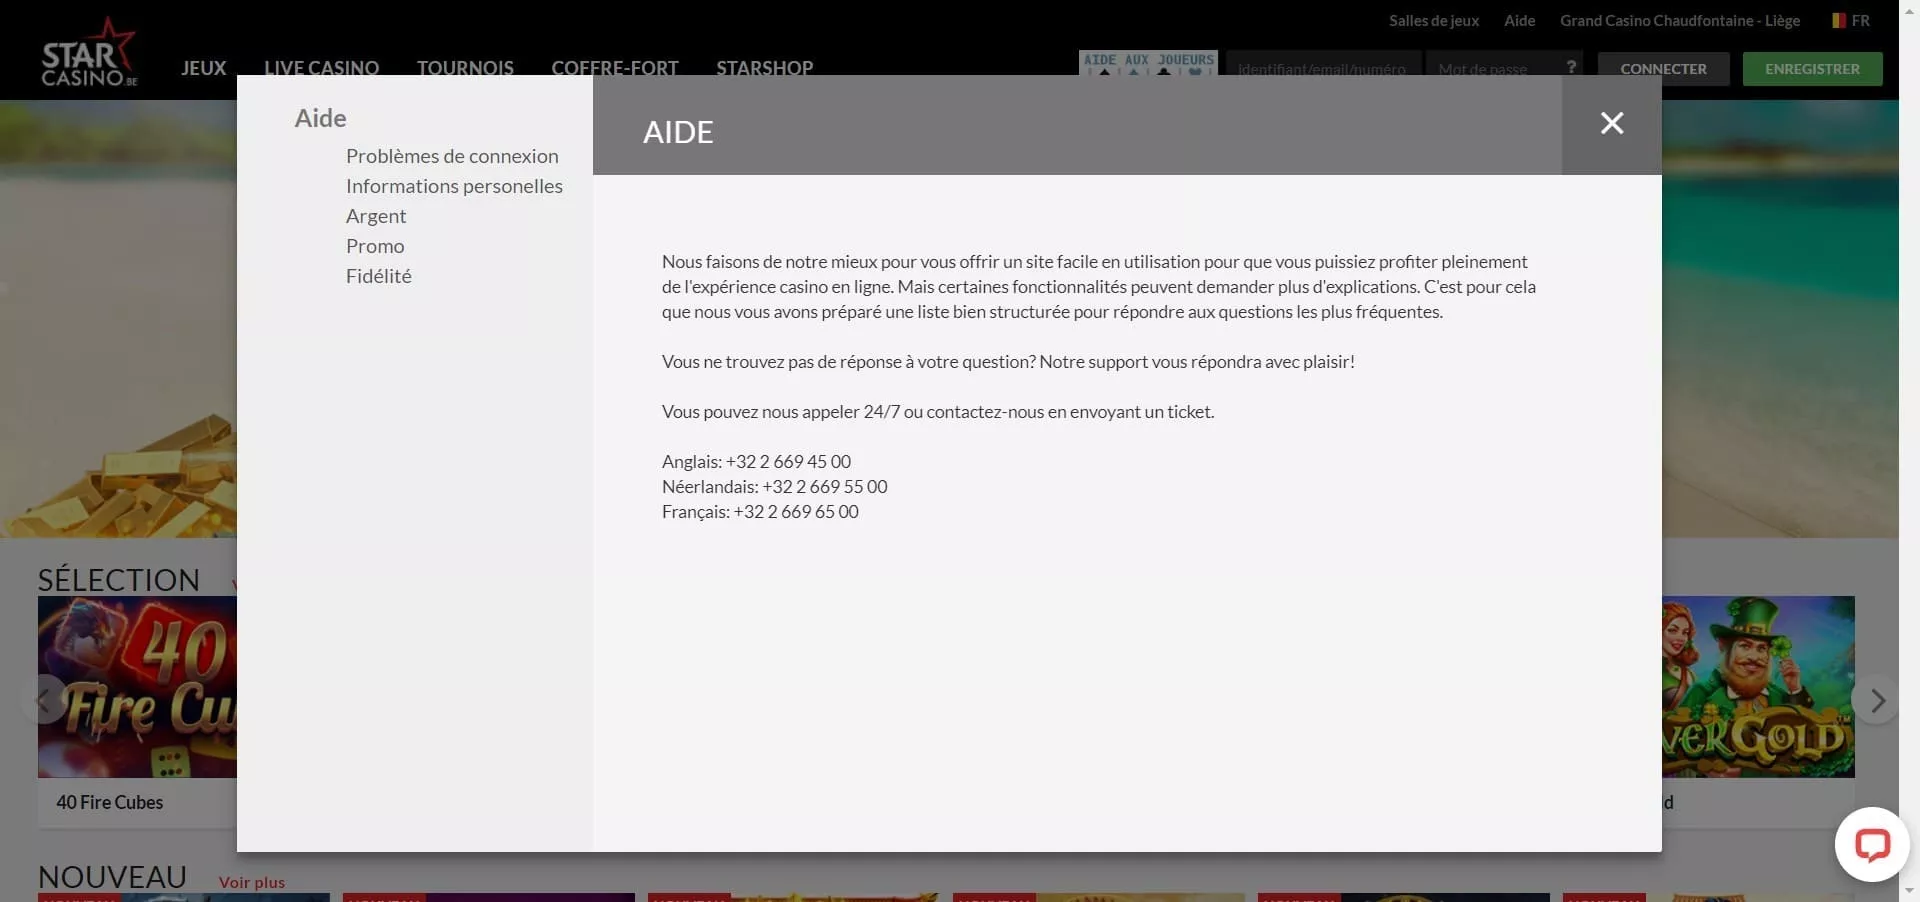Close the Aide help dialog
Image resolution: width=1920 pixels, height=902 pixels.
coord(1611,124)
